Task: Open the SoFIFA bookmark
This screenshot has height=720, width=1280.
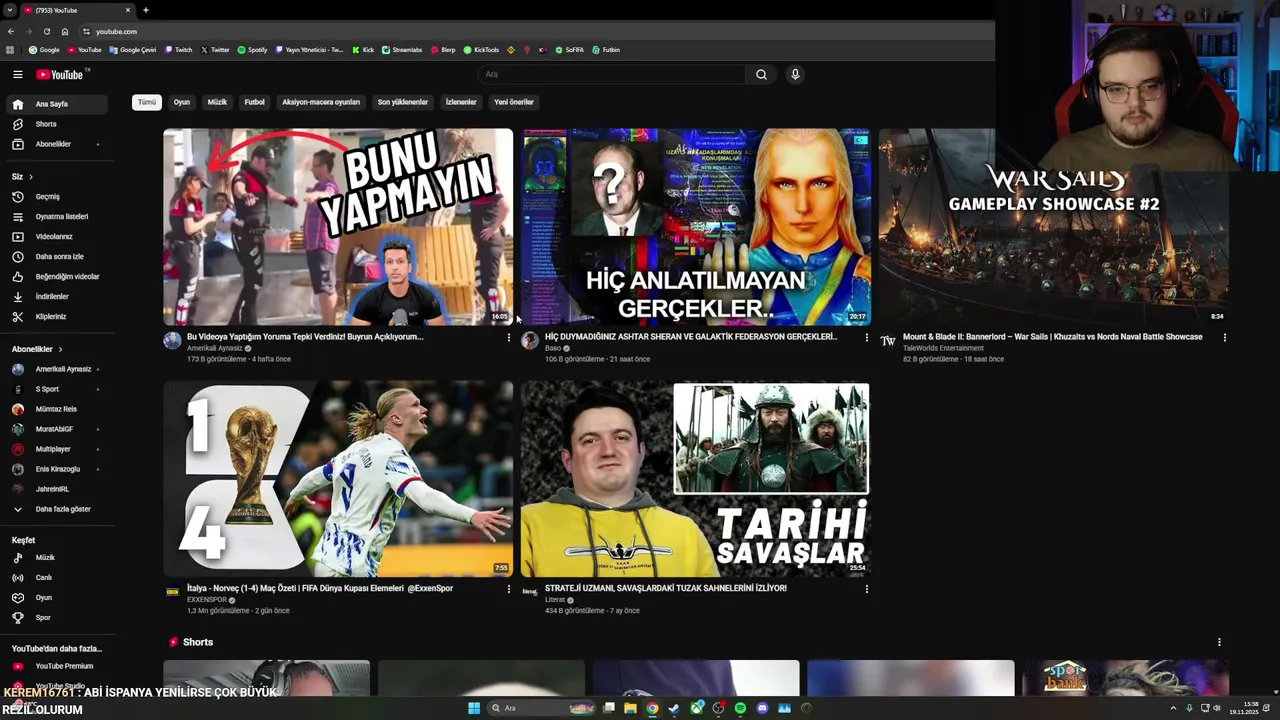Action: [x=569, y=50]
